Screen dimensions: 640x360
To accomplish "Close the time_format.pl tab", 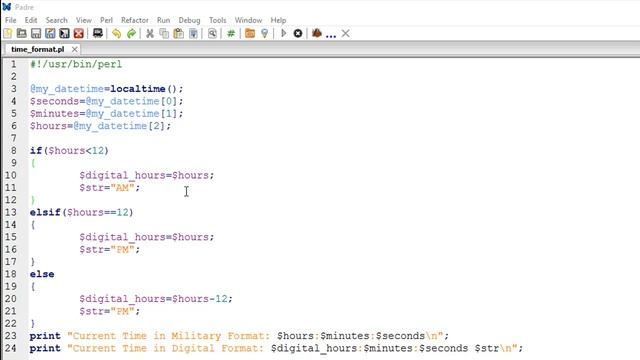I will (74, 49).
